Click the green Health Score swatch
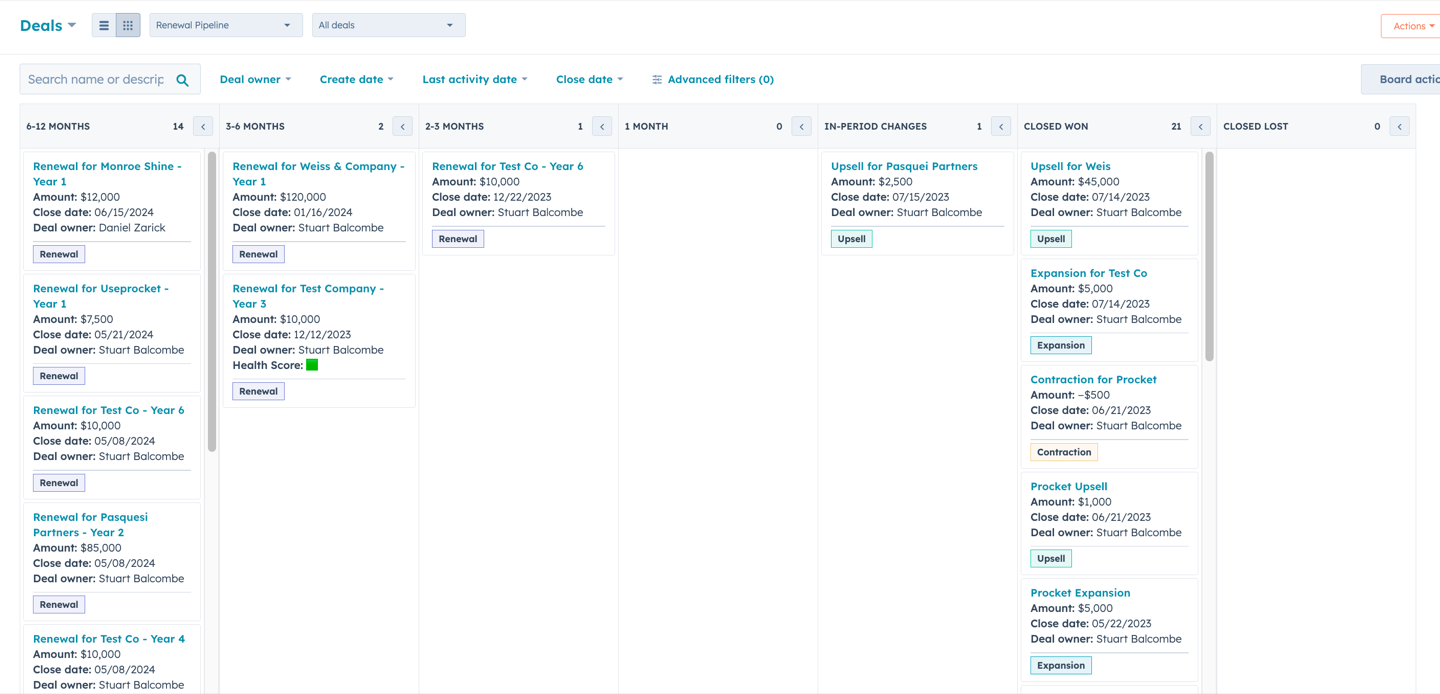Screen dimensions: 1440x694 tap(312, 365)
